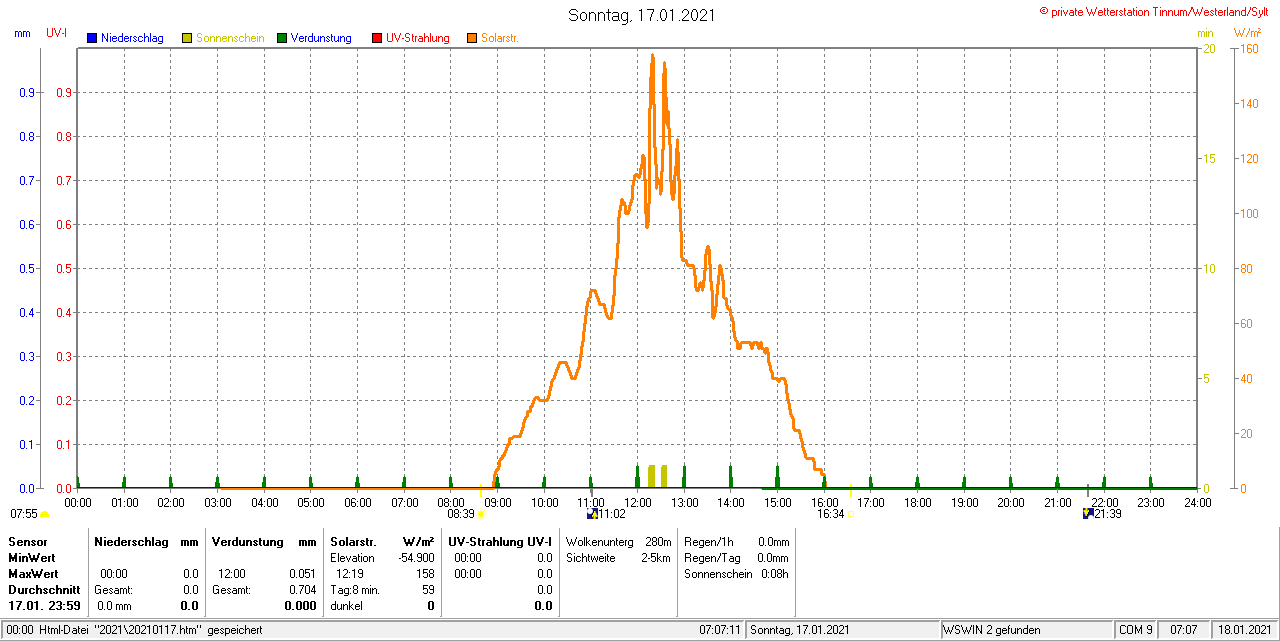Click the COM 9 status bar field
The image size is (1280, 641).
(x=1136, y=630)
